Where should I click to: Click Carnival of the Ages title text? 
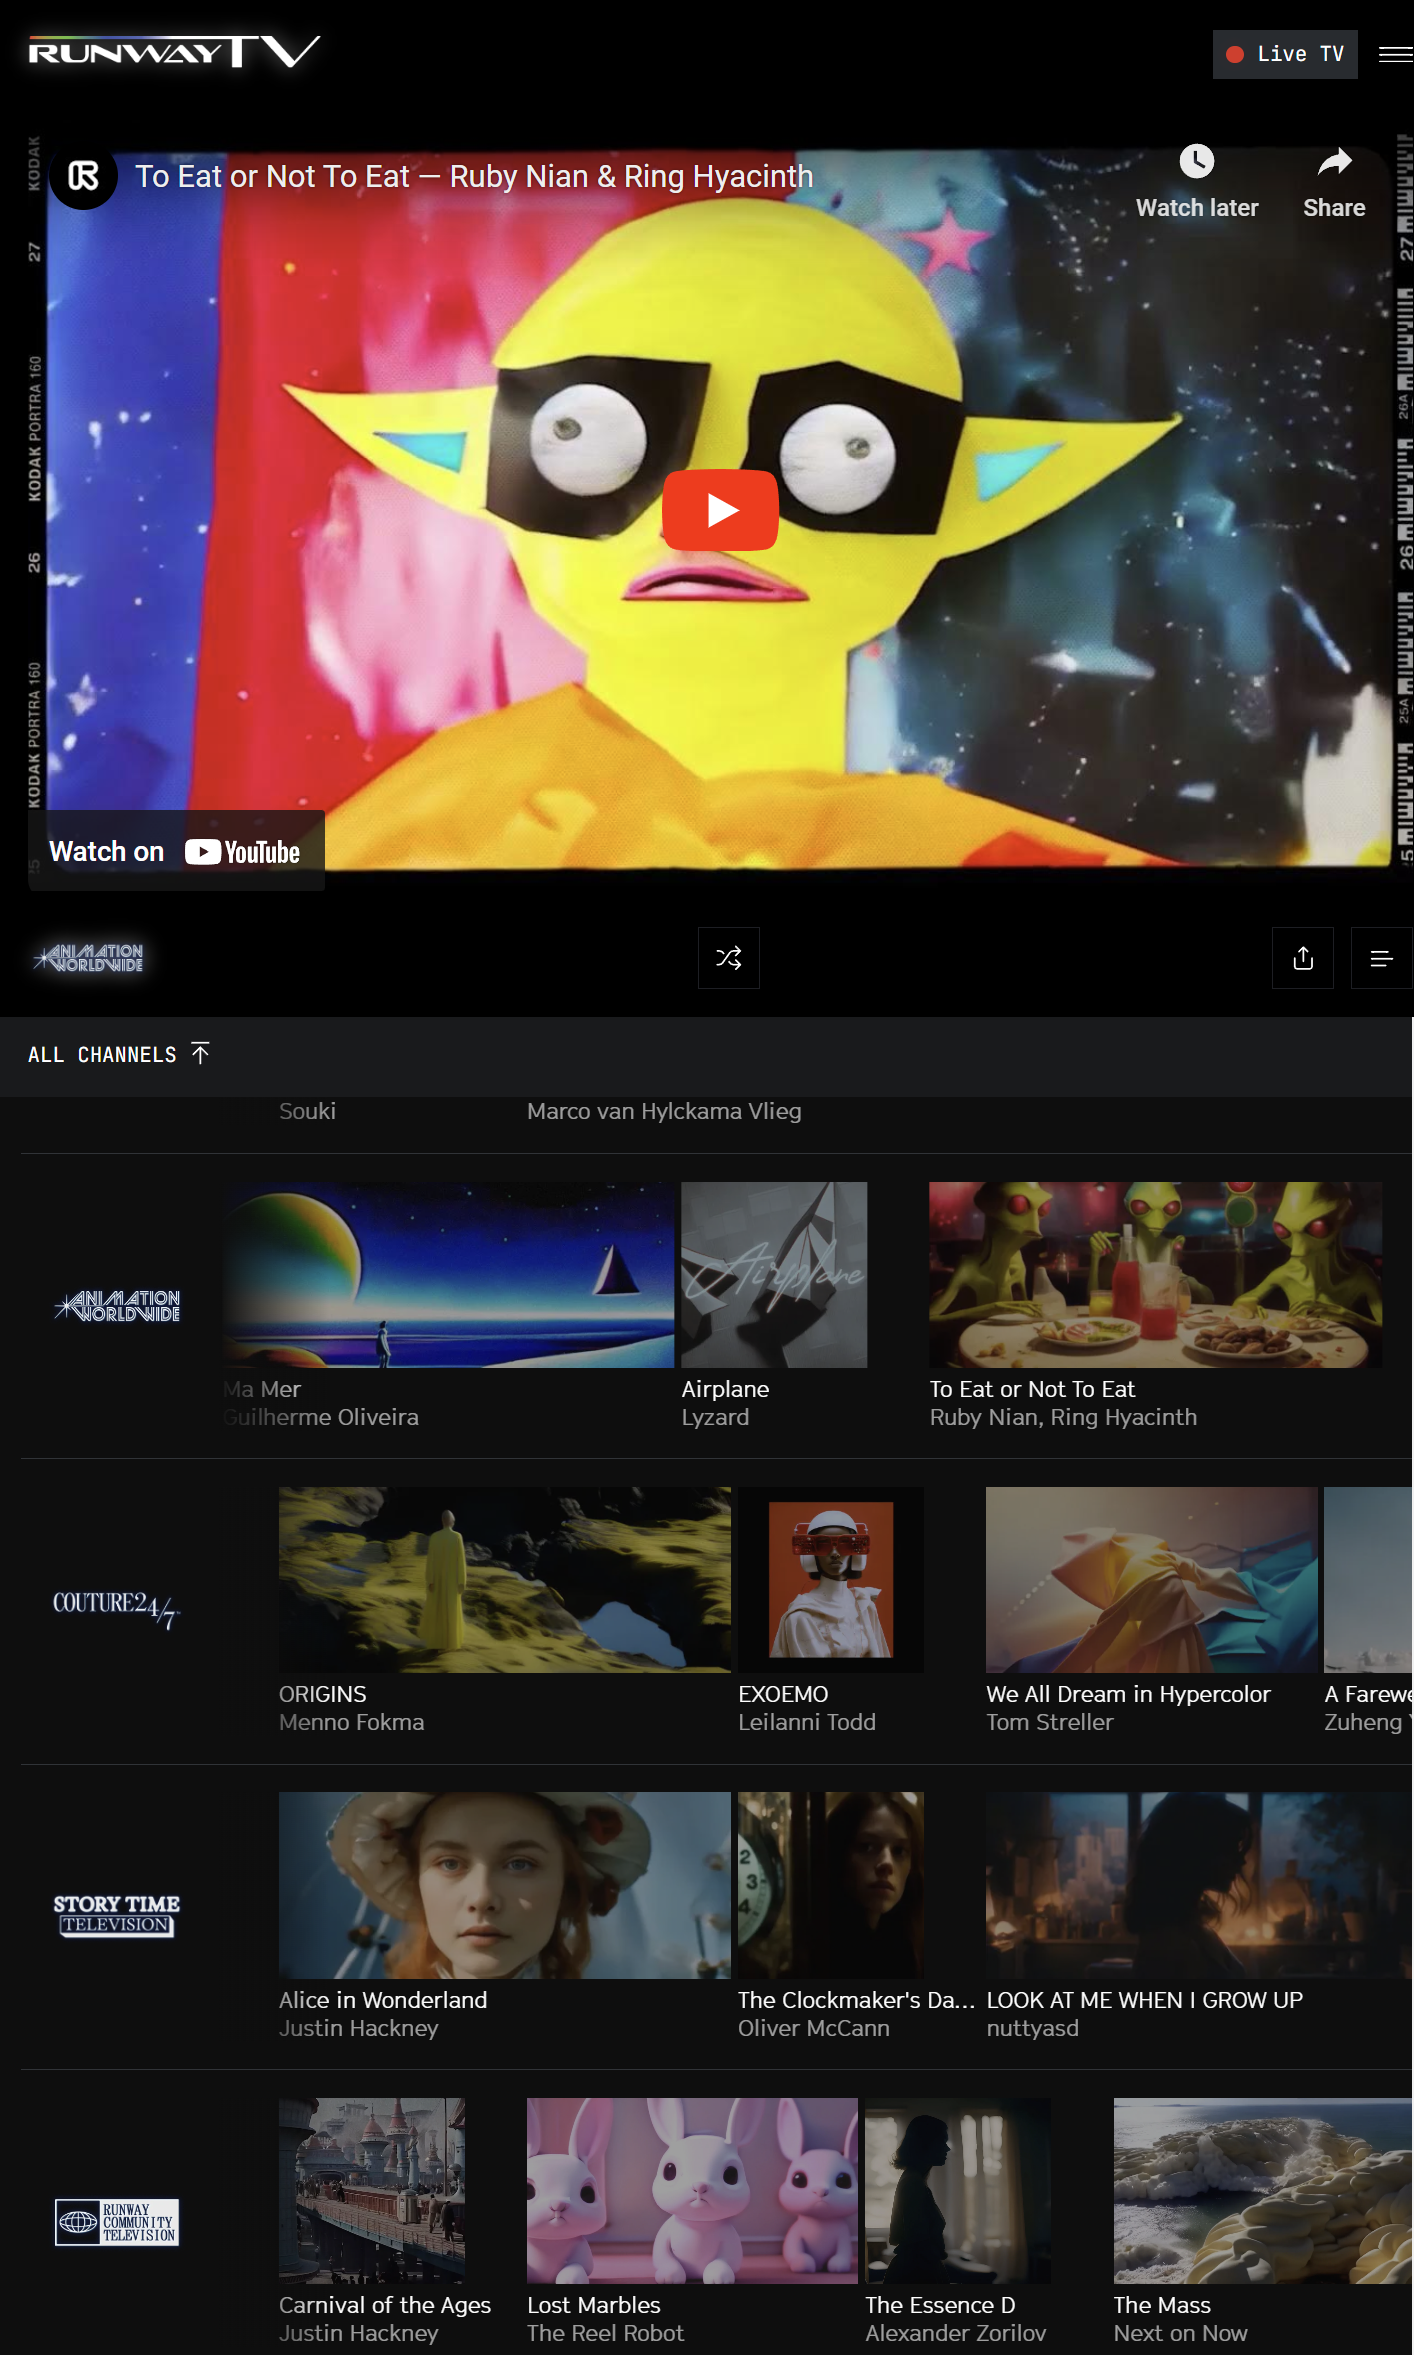(x=385, y=2305)
